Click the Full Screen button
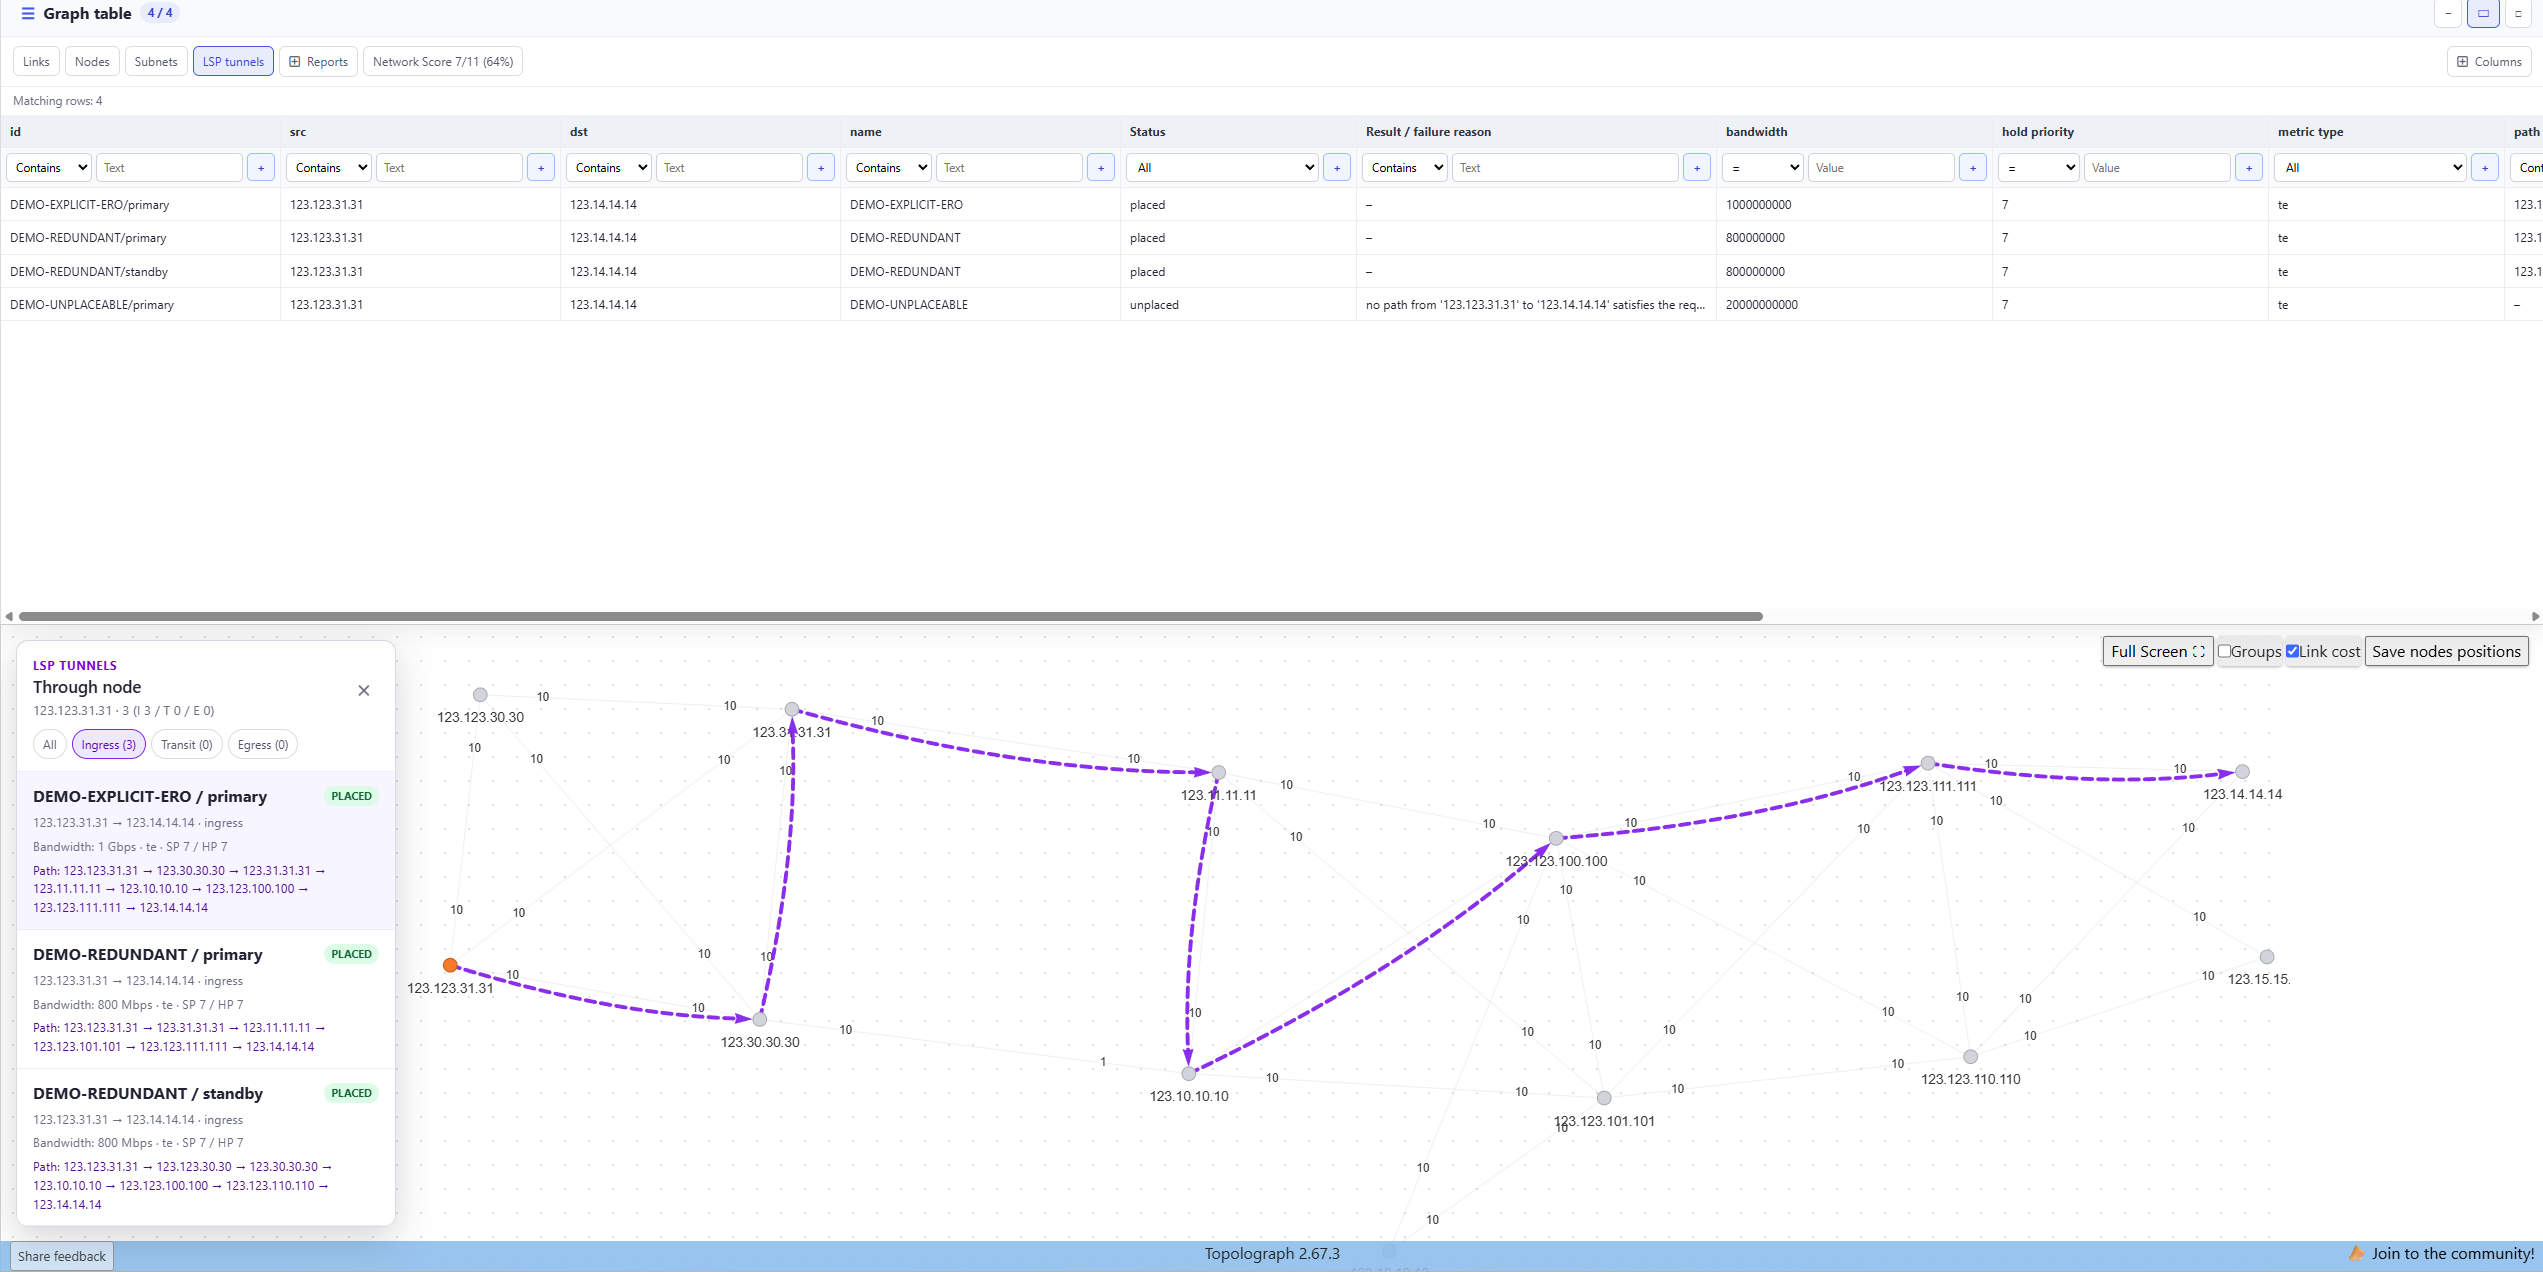Screen dimensions: 2543x1272 click(x=2157, y=651)
